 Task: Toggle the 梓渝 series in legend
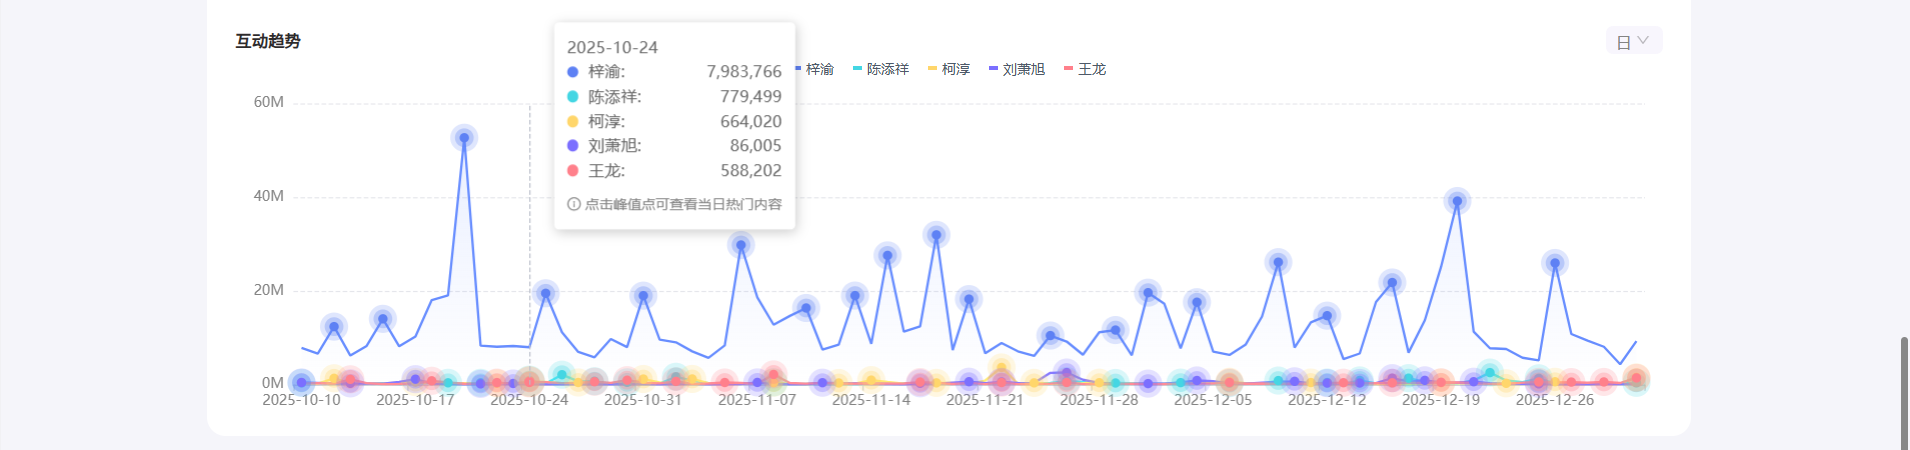(819, 69)
